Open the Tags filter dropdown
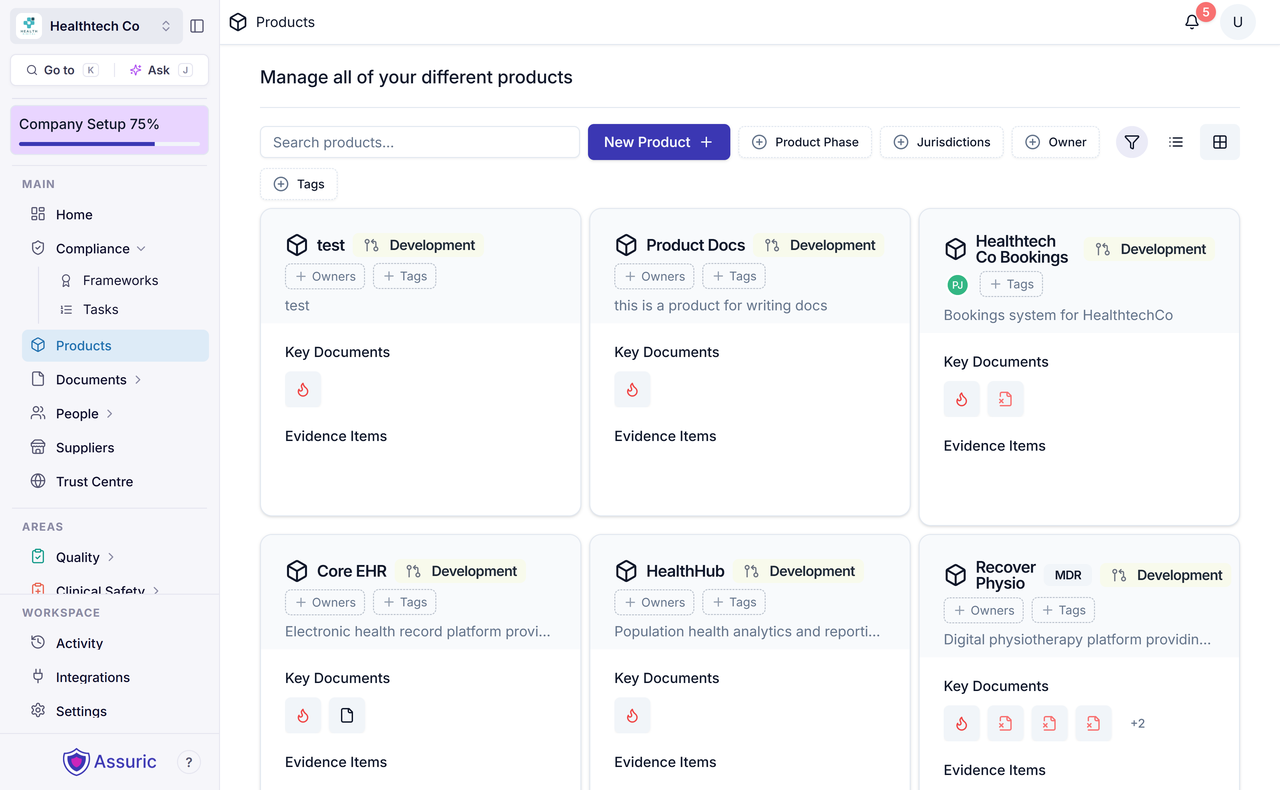The image size is (1280, 790). [x=299, y=184]
